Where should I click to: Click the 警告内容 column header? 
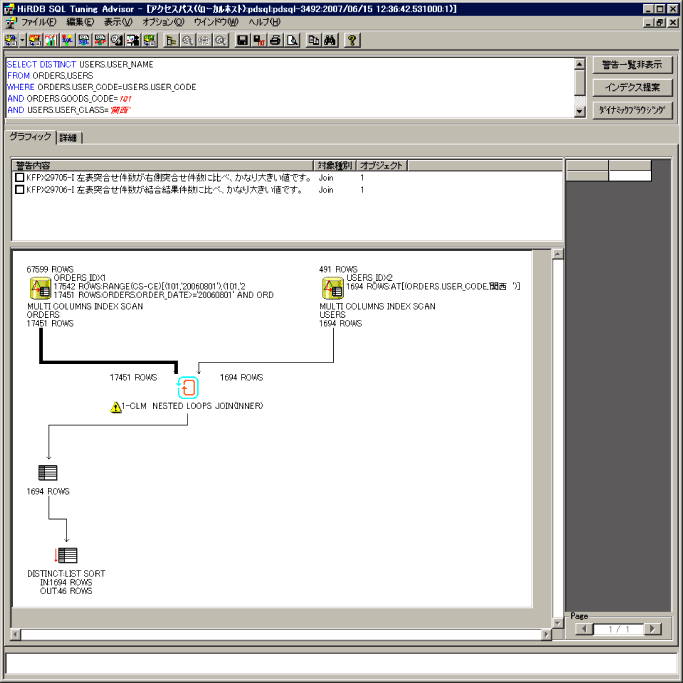162,166
